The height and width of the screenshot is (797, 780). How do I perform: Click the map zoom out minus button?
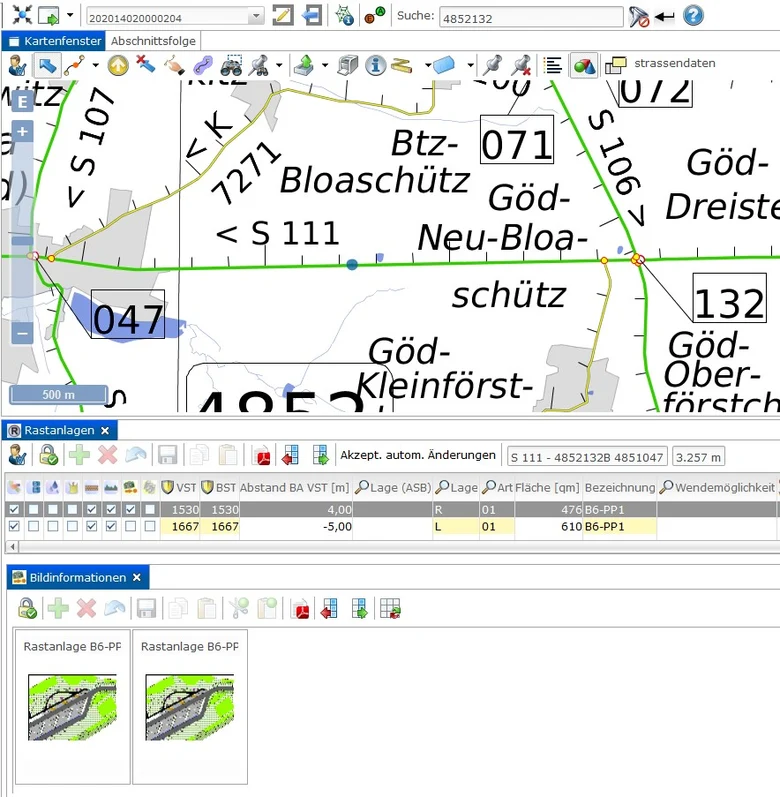[22, 334]
